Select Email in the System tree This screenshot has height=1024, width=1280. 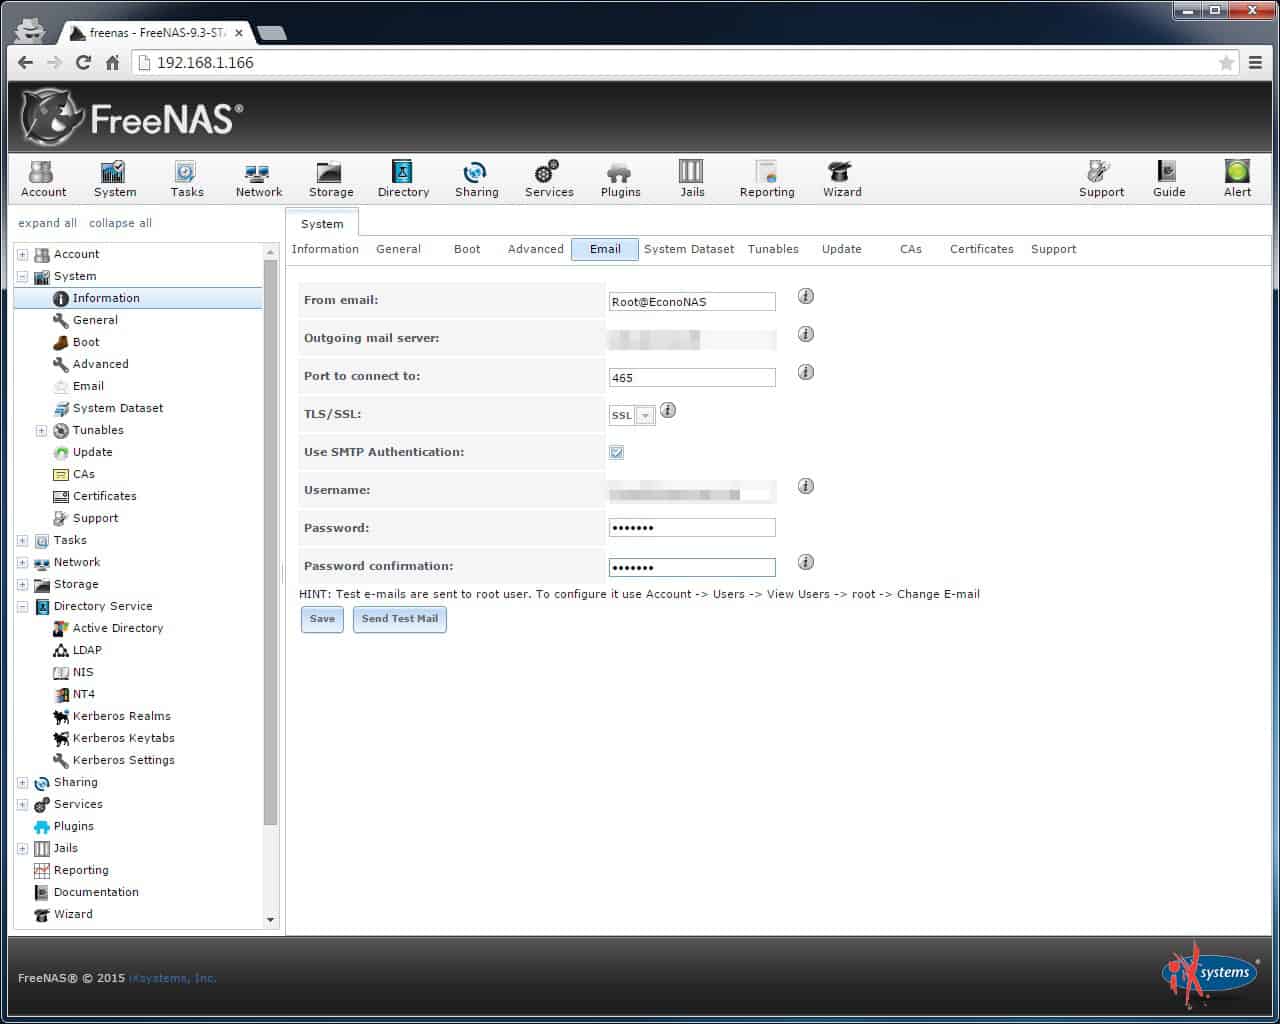coord(88,386)
